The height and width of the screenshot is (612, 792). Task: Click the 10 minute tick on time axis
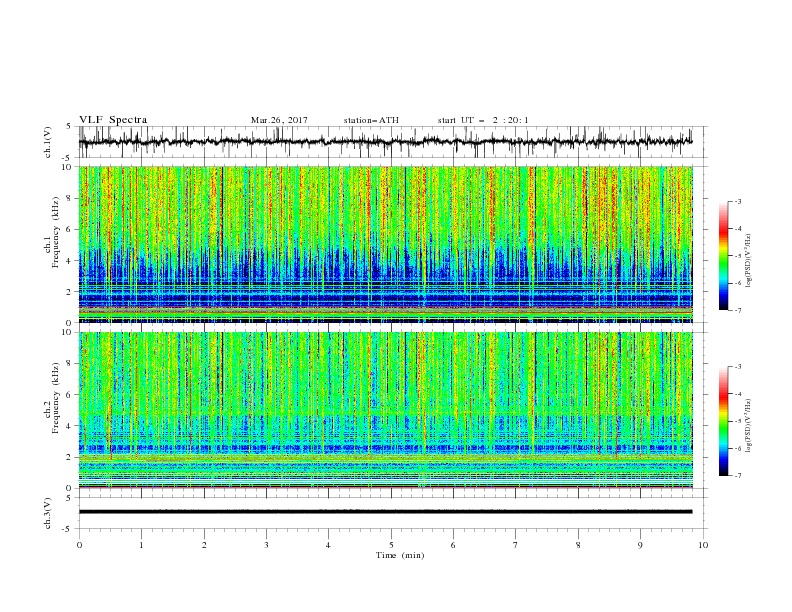tap(703, 545)
